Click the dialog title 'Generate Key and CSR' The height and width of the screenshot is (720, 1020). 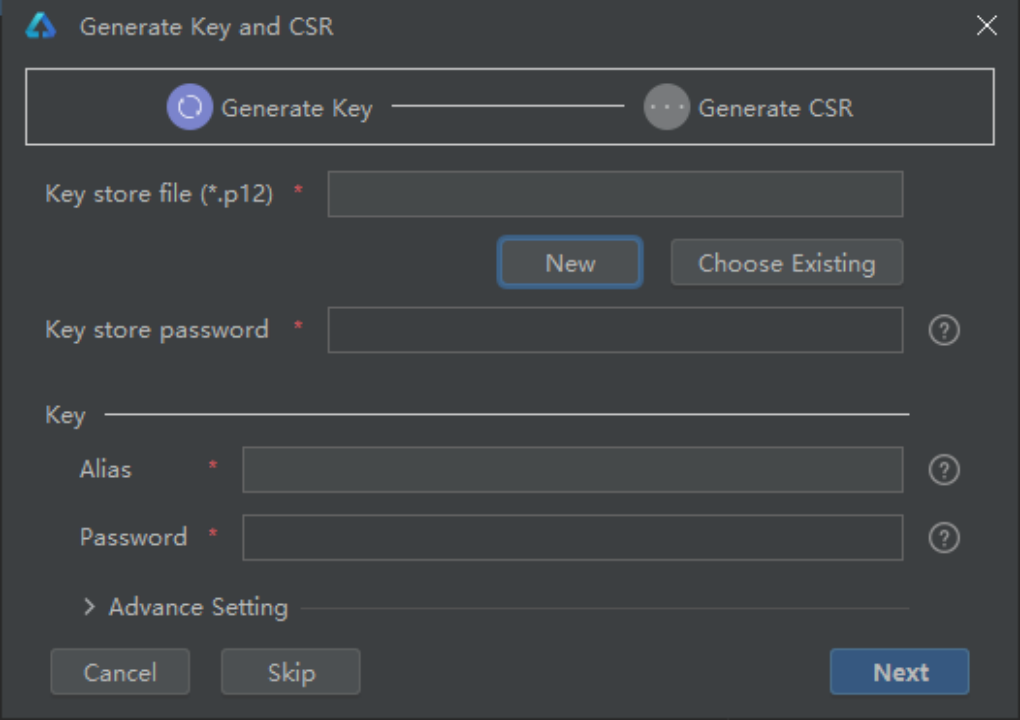(206, 27)
